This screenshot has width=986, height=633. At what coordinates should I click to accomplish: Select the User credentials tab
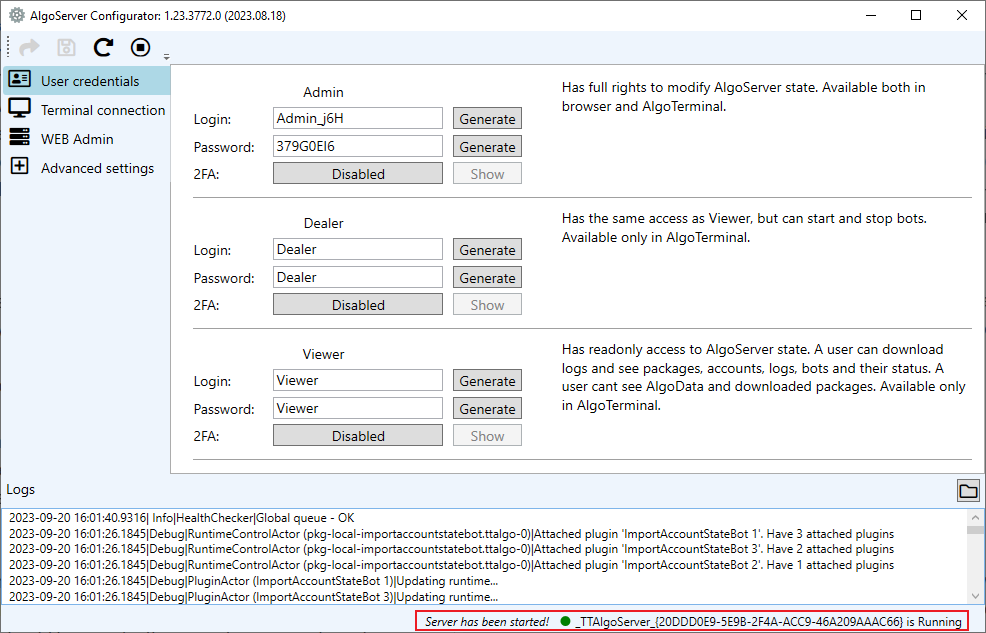[x=87, y=80]
